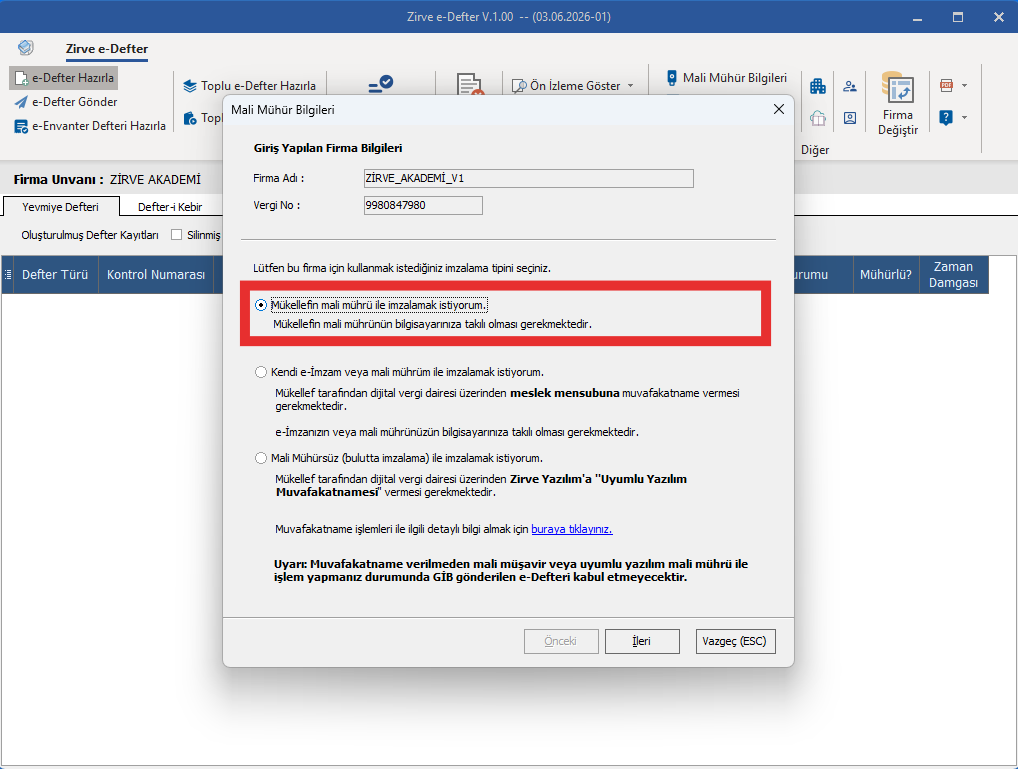This screenshot has height=769, width=1018.
Task: Click the document with red X icon
Action: pyautogui.click(x=469, y=84)
